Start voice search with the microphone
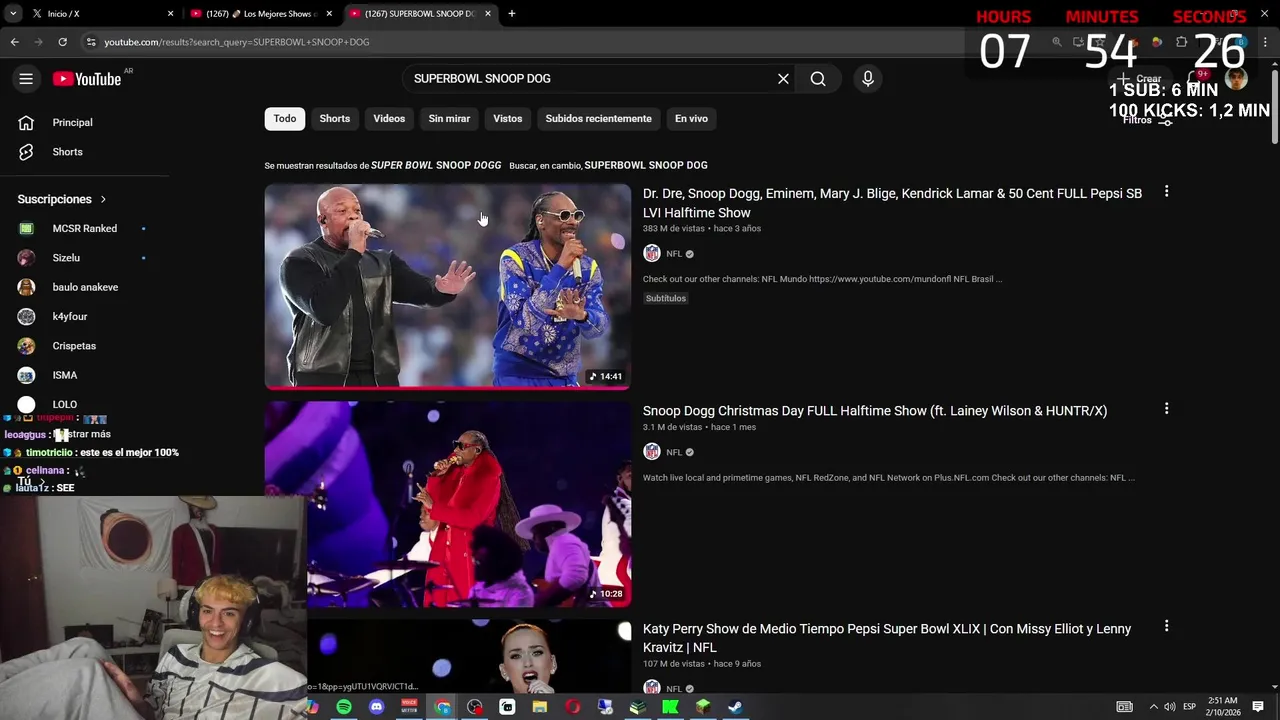The image size is (1280, 720). (x=867, y=79)
